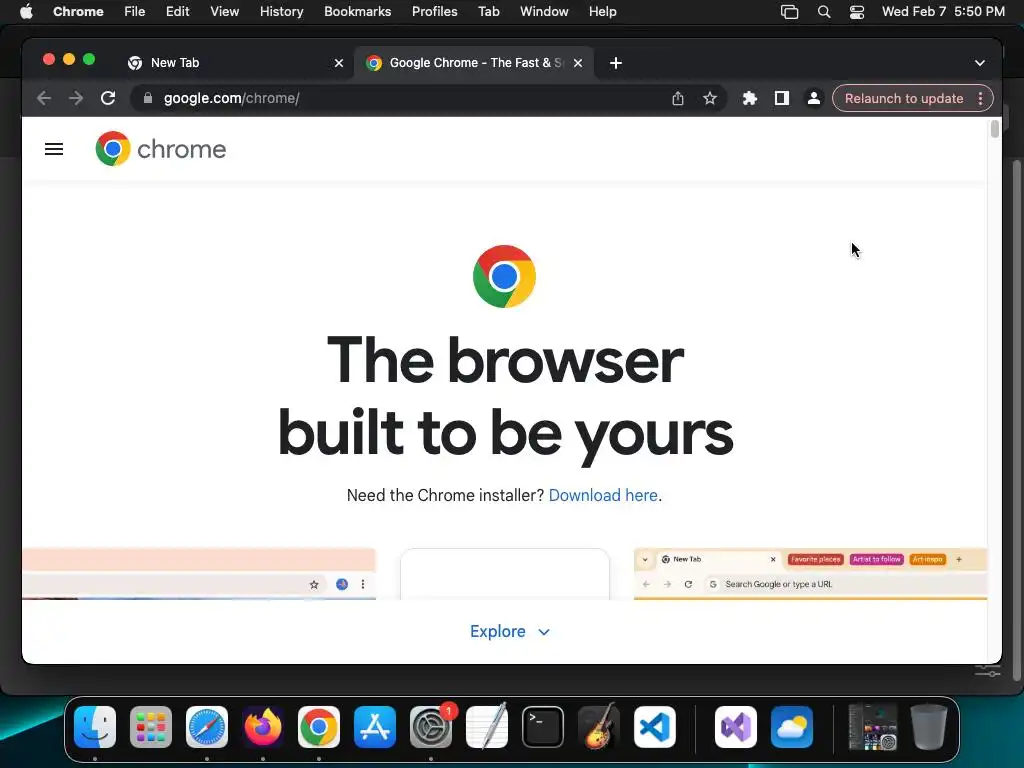Open a new tab with plus button
This screenshot has width=1024, height=768.
click(x=615, y=63)
